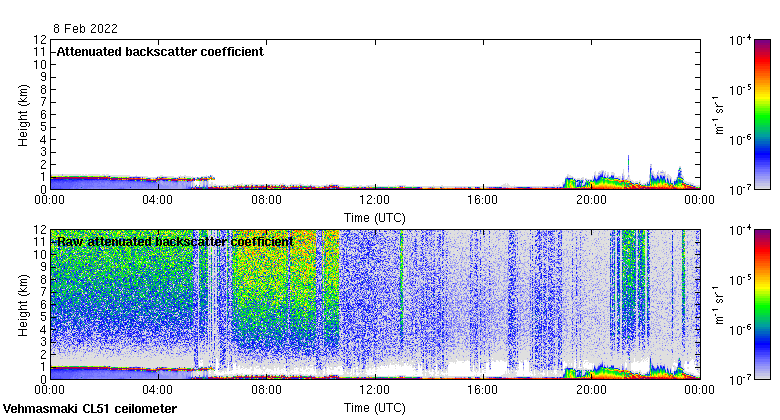Click the 10⁻⁶ label on the upper colorbar
This screenshot has width=780, height=420.
740,140
